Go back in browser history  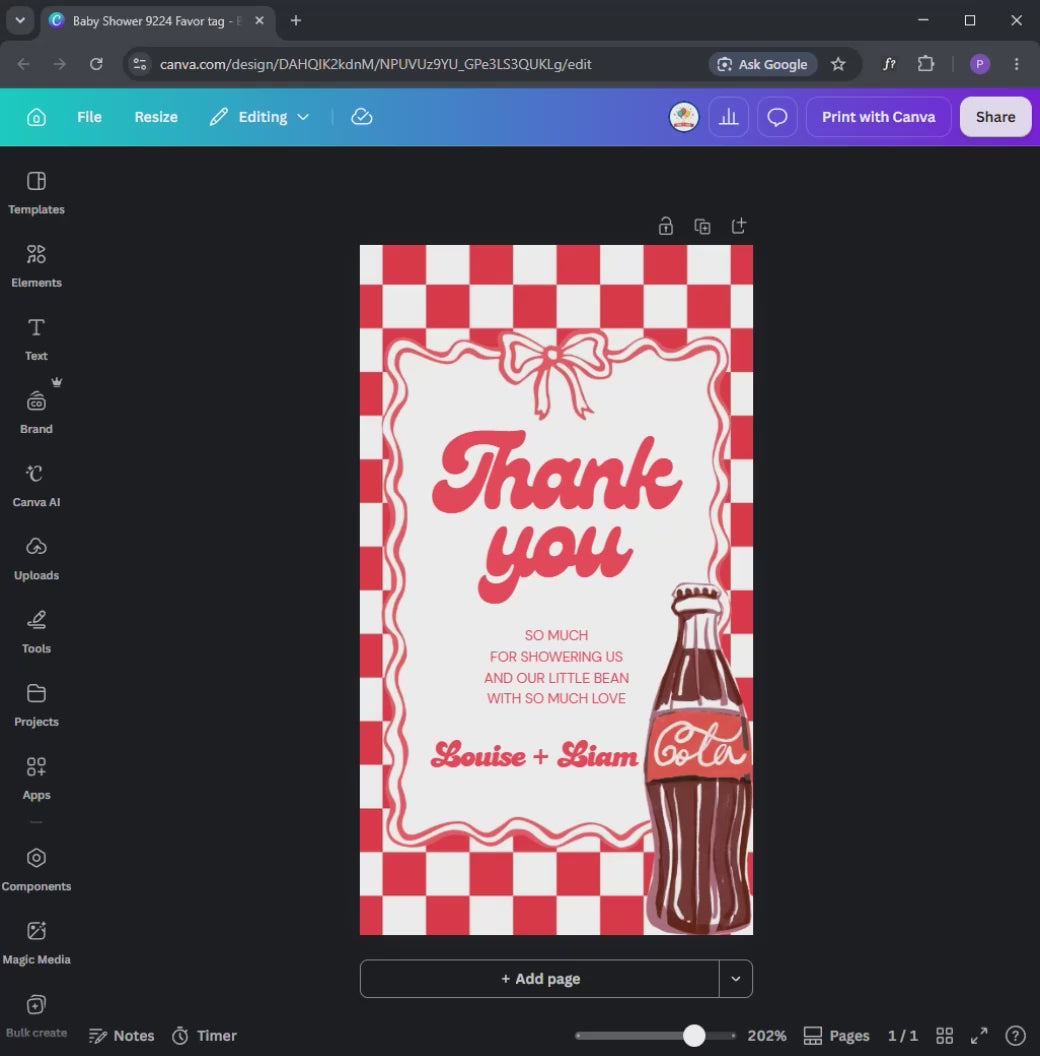(x=24, y=64)
